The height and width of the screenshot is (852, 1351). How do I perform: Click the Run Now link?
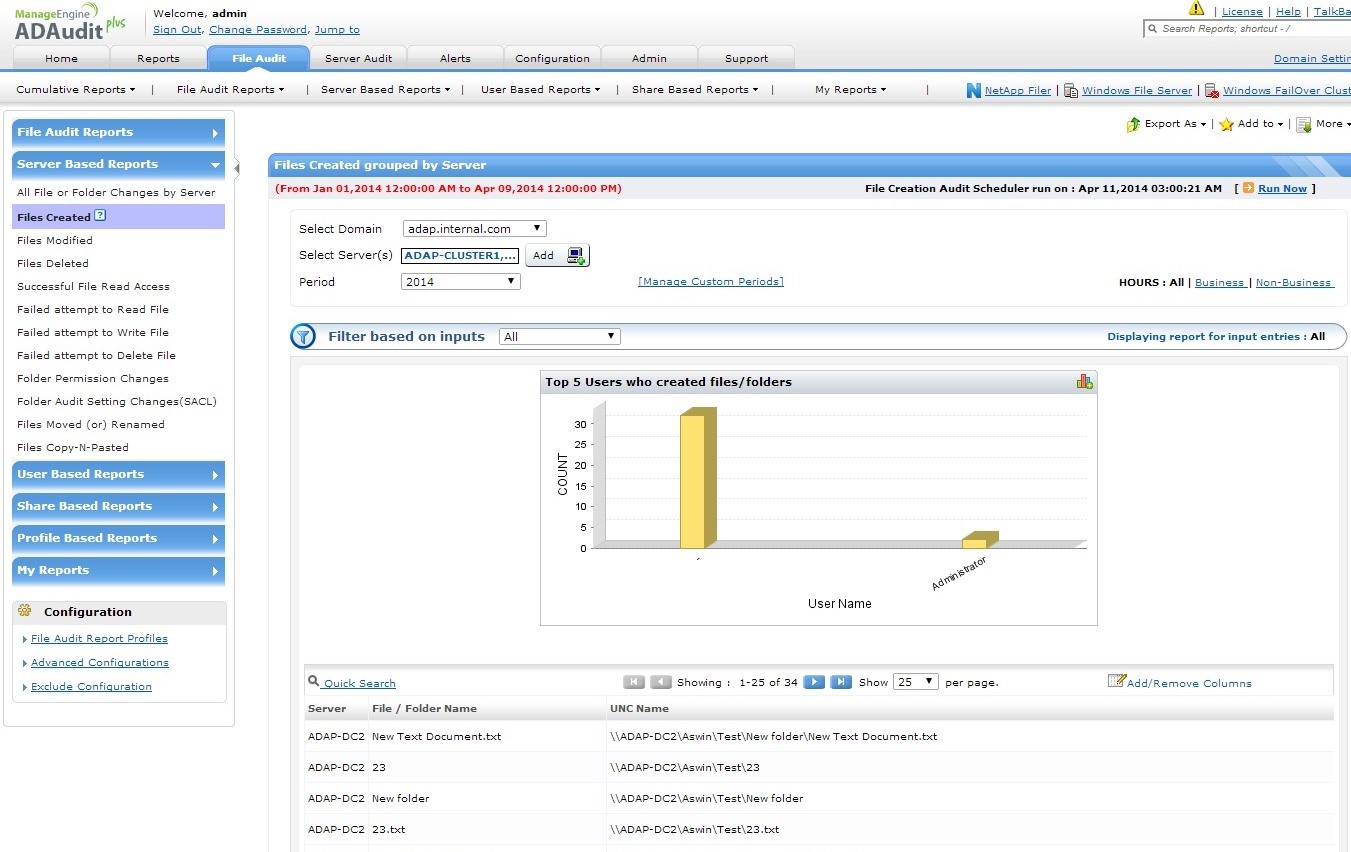[1282, 188]
